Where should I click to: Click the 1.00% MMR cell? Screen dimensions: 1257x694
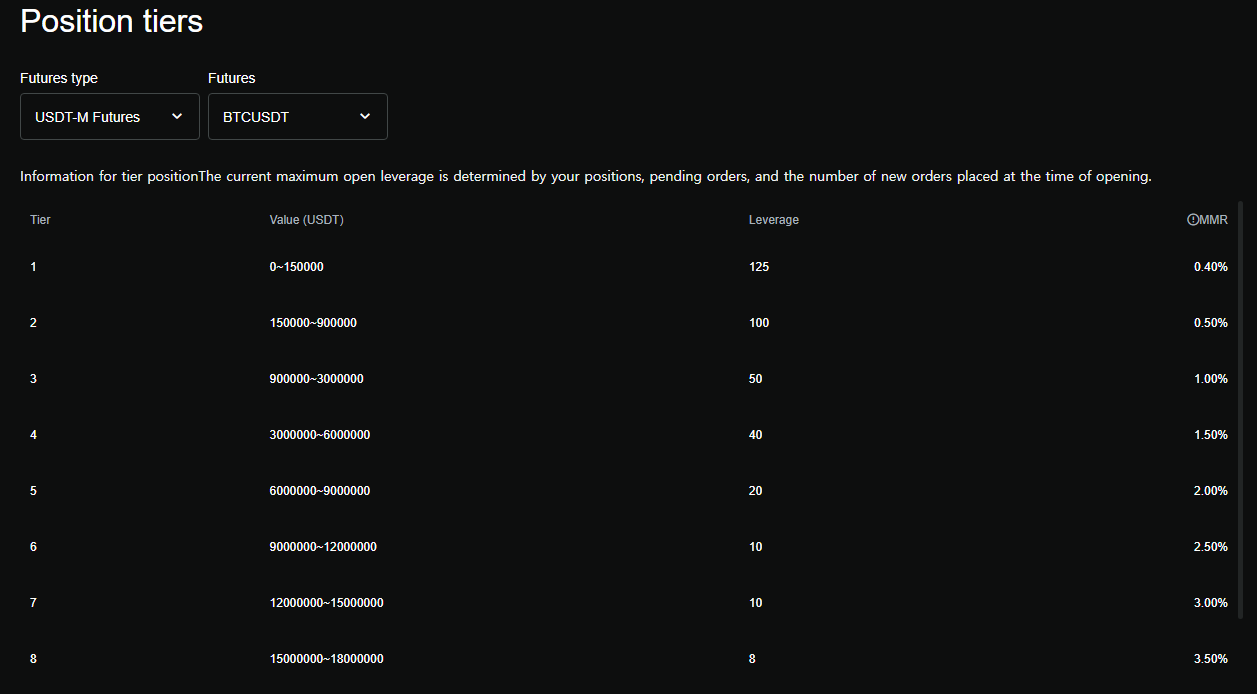pyautogui.click(x=1210, y=379)
